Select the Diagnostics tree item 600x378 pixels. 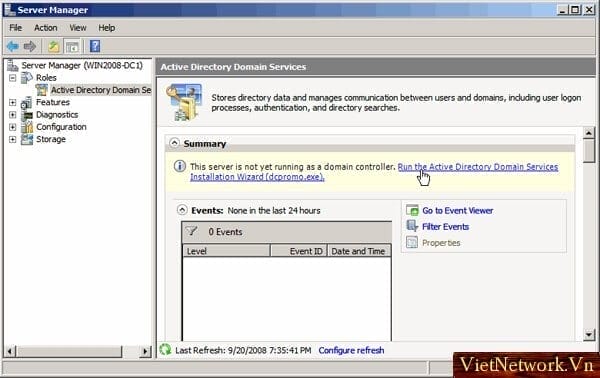click(x=57, y=114)
